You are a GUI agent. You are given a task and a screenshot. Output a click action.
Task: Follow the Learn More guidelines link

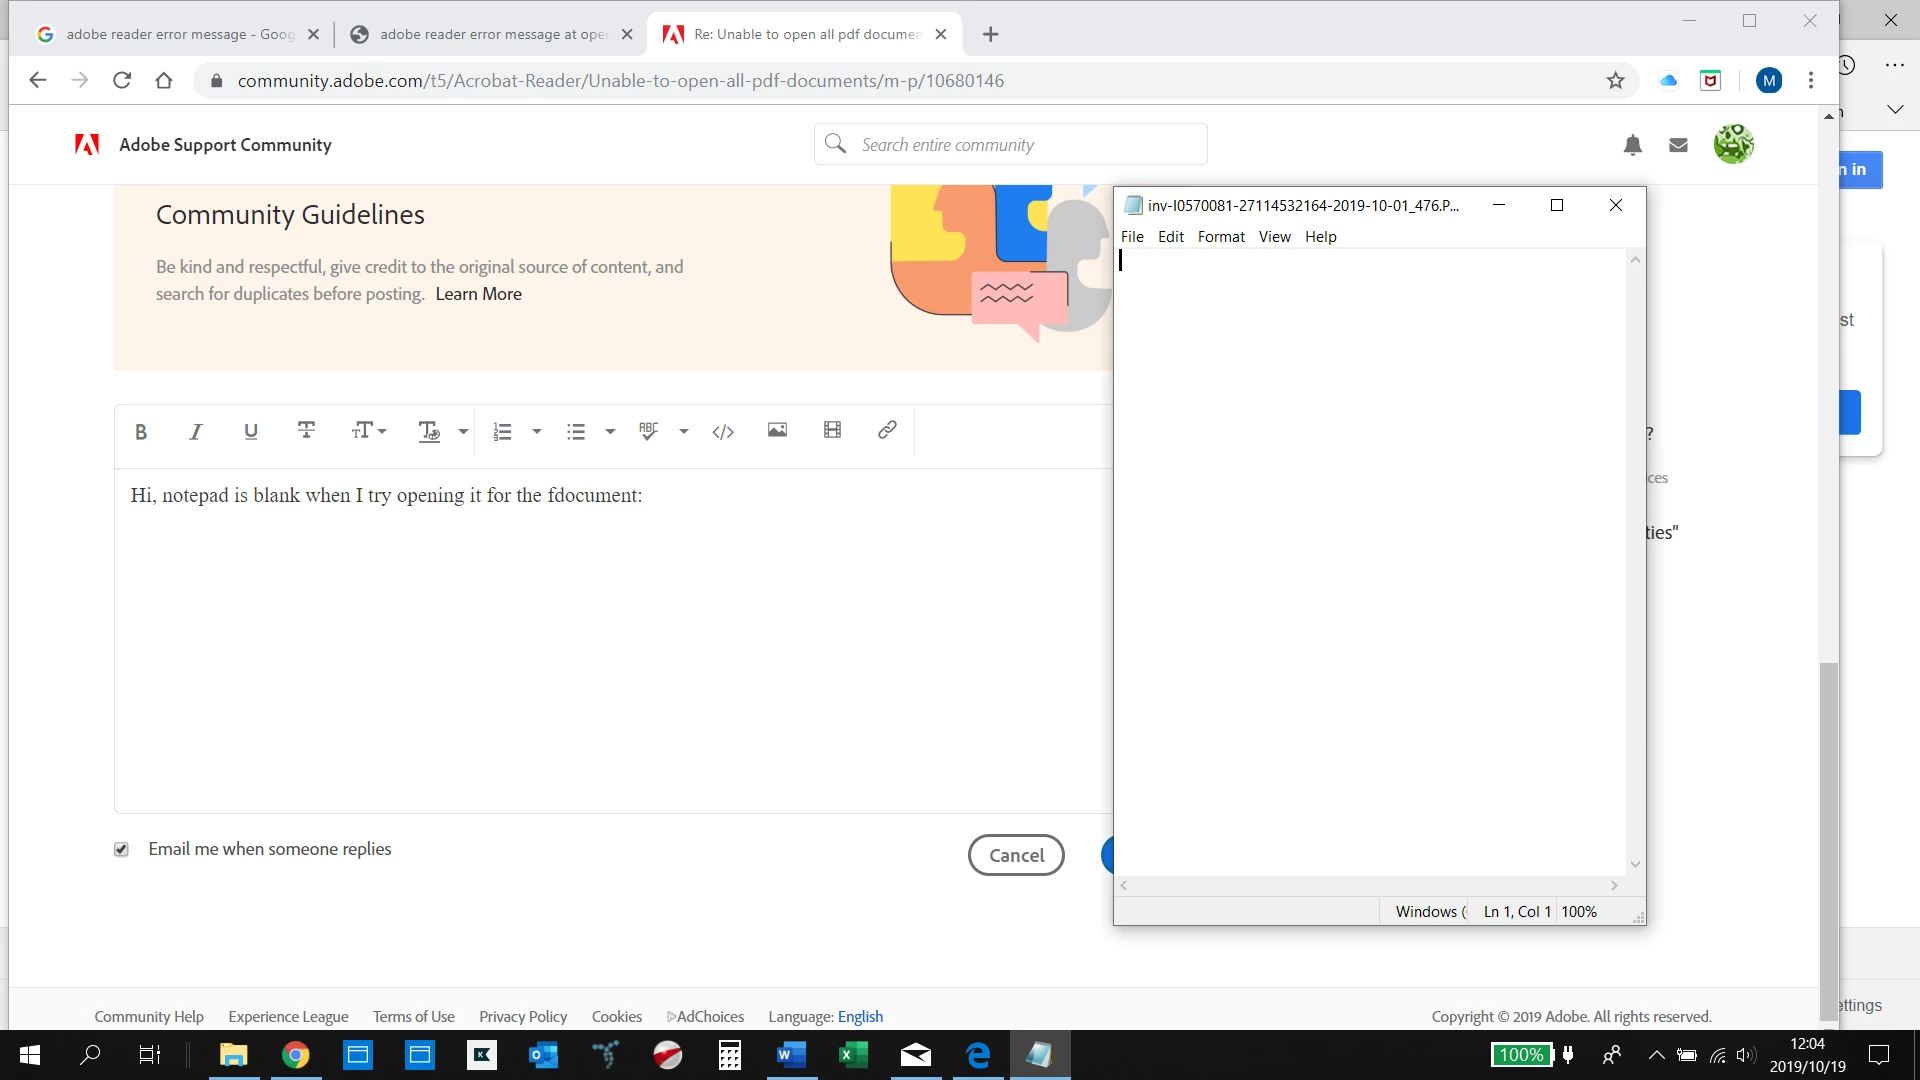(x=478, y=294)
